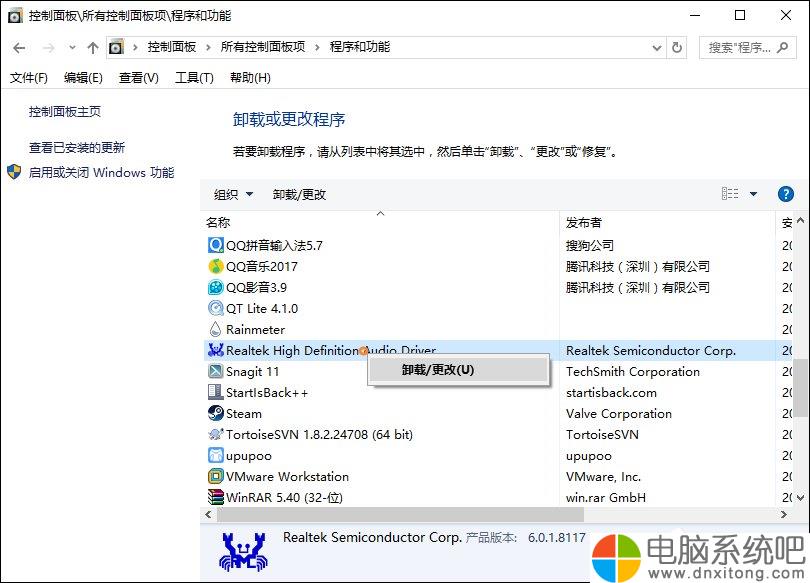Expand the chevron after 控制面板 breadcrumb
Screen dimensions: 810x583
click(x=208, y=48)
